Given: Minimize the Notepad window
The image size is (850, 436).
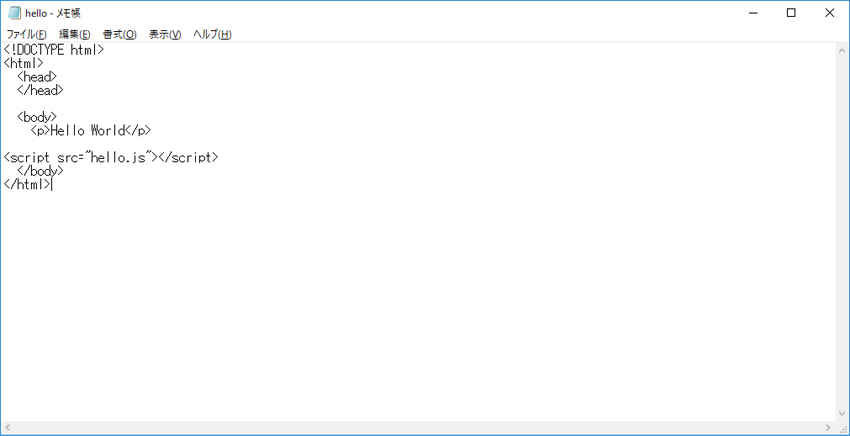Looking at the screenshot, I should tap(753, 13).
